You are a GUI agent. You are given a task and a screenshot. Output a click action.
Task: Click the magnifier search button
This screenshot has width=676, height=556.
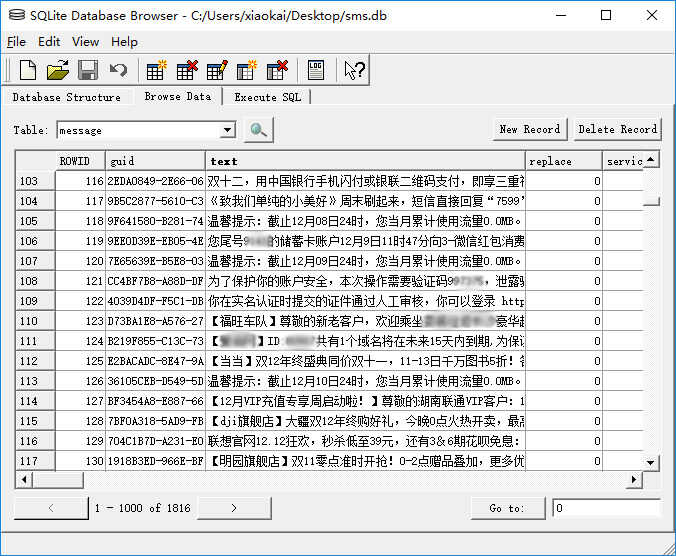click(259, 130)
